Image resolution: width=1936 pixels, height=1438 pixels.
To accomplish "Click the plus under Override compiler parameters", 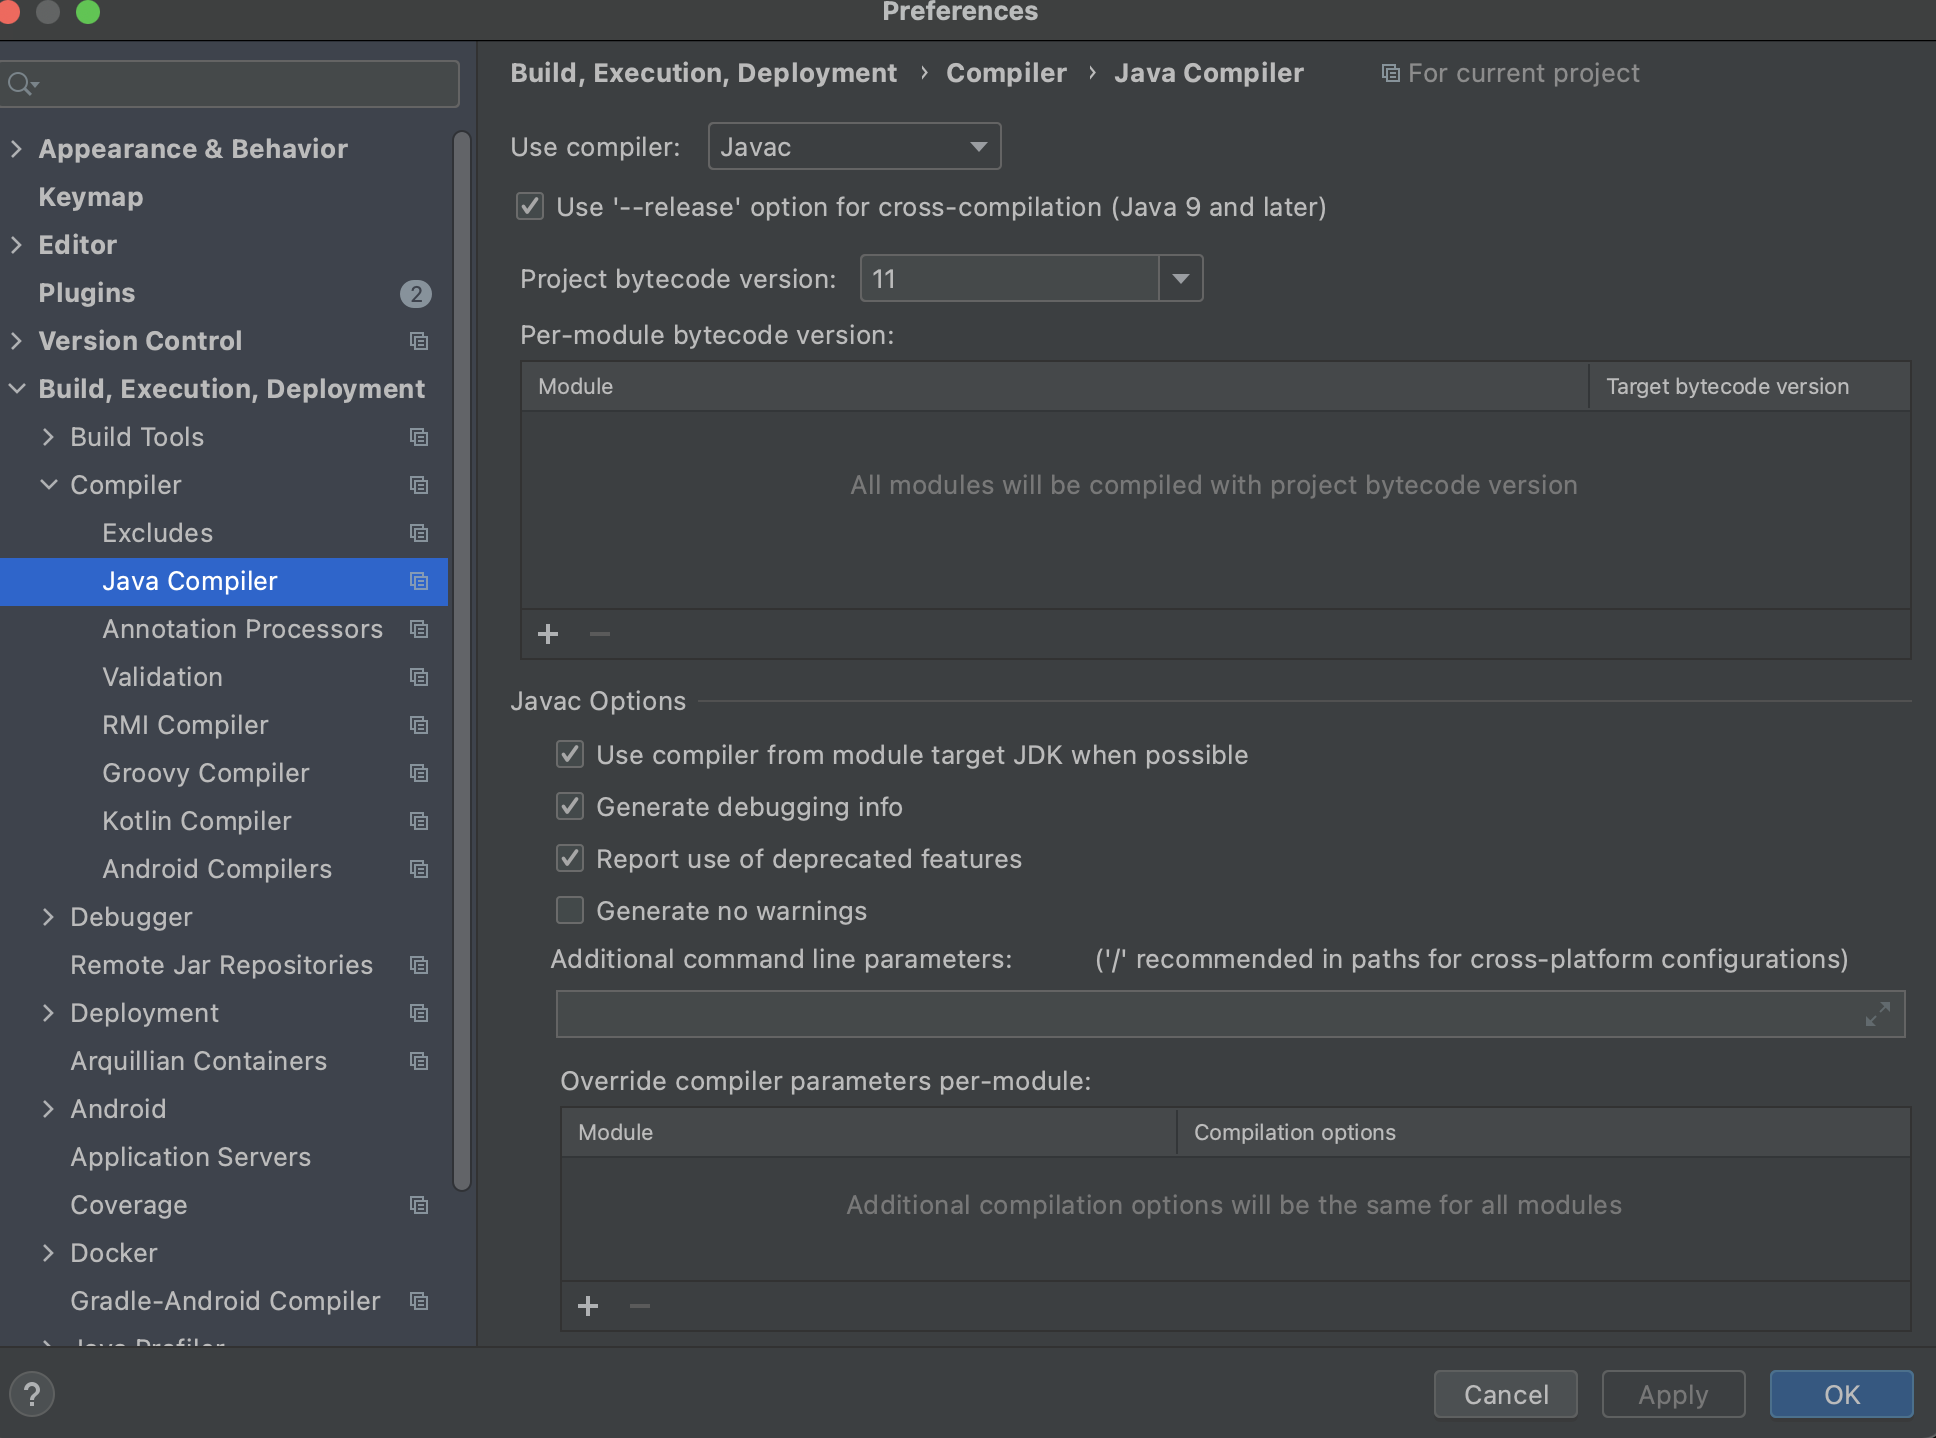I will pos(588,1306).
